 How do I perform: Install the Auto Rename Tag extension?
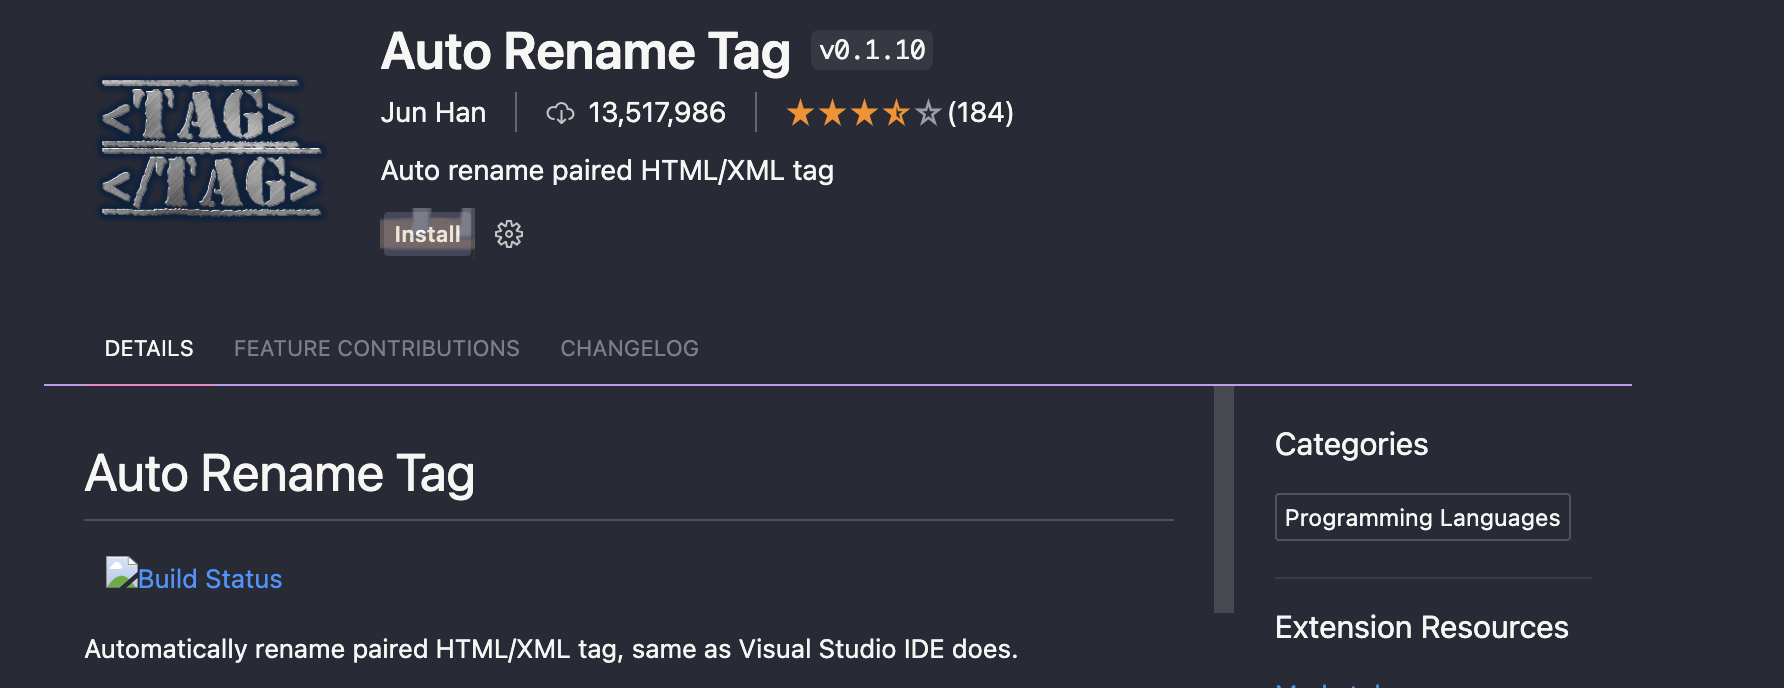tap(426, 234)
